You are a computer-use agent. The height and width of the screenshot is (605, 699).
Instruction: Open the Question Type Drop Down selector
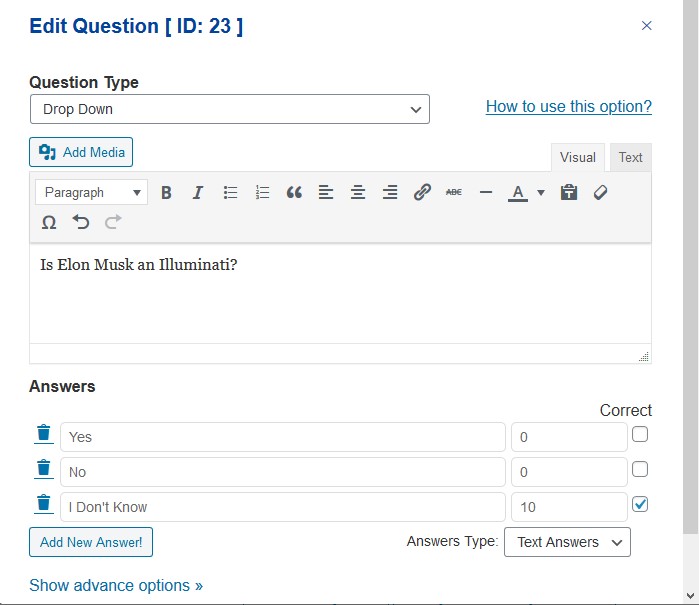point(230,109)
